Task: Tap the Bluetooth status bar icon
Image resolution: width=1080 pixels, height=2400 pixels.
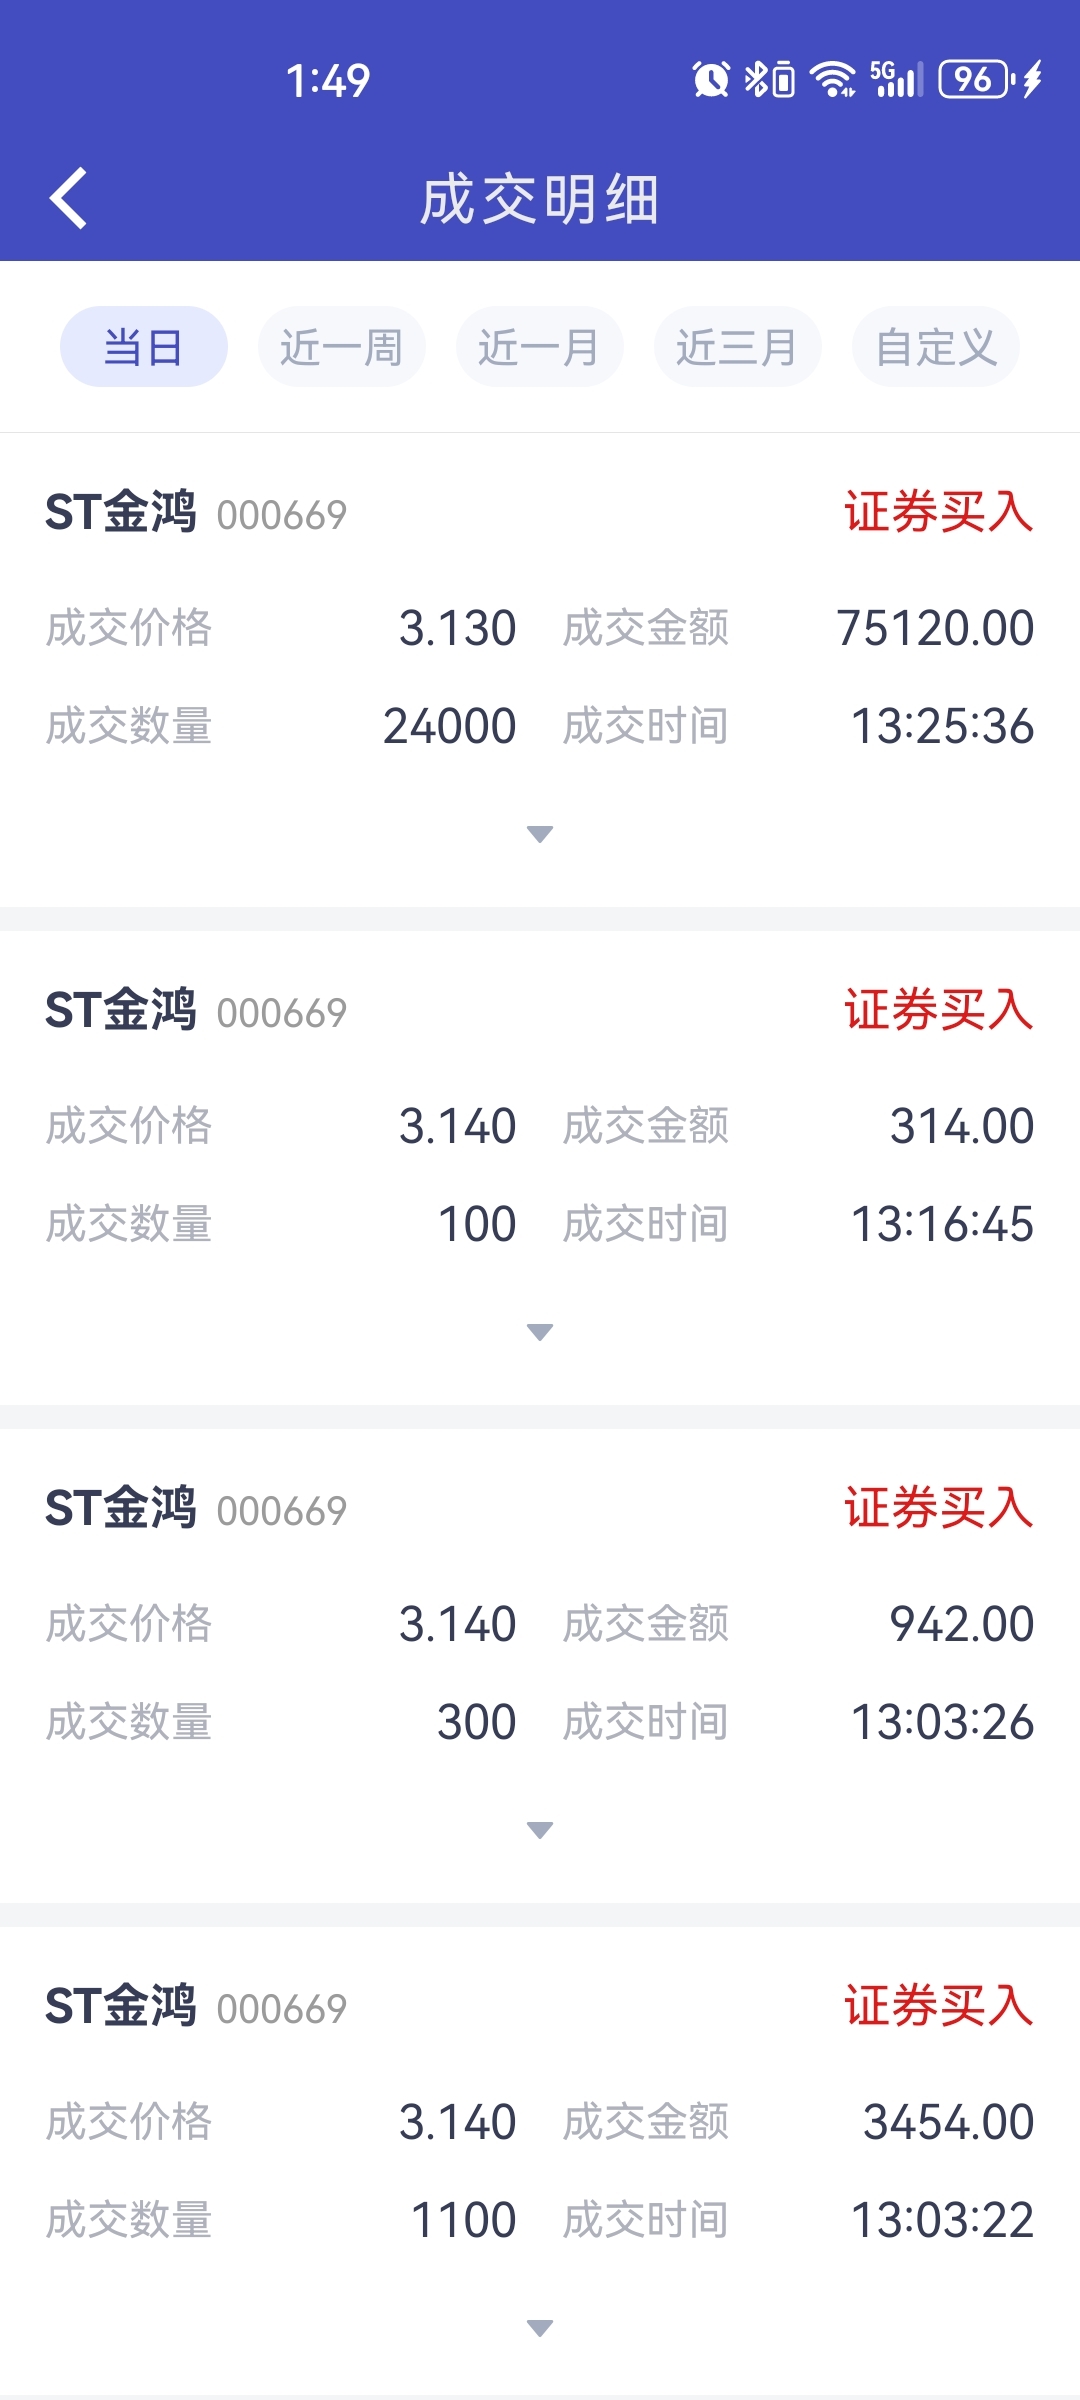Action: [770, 79]
